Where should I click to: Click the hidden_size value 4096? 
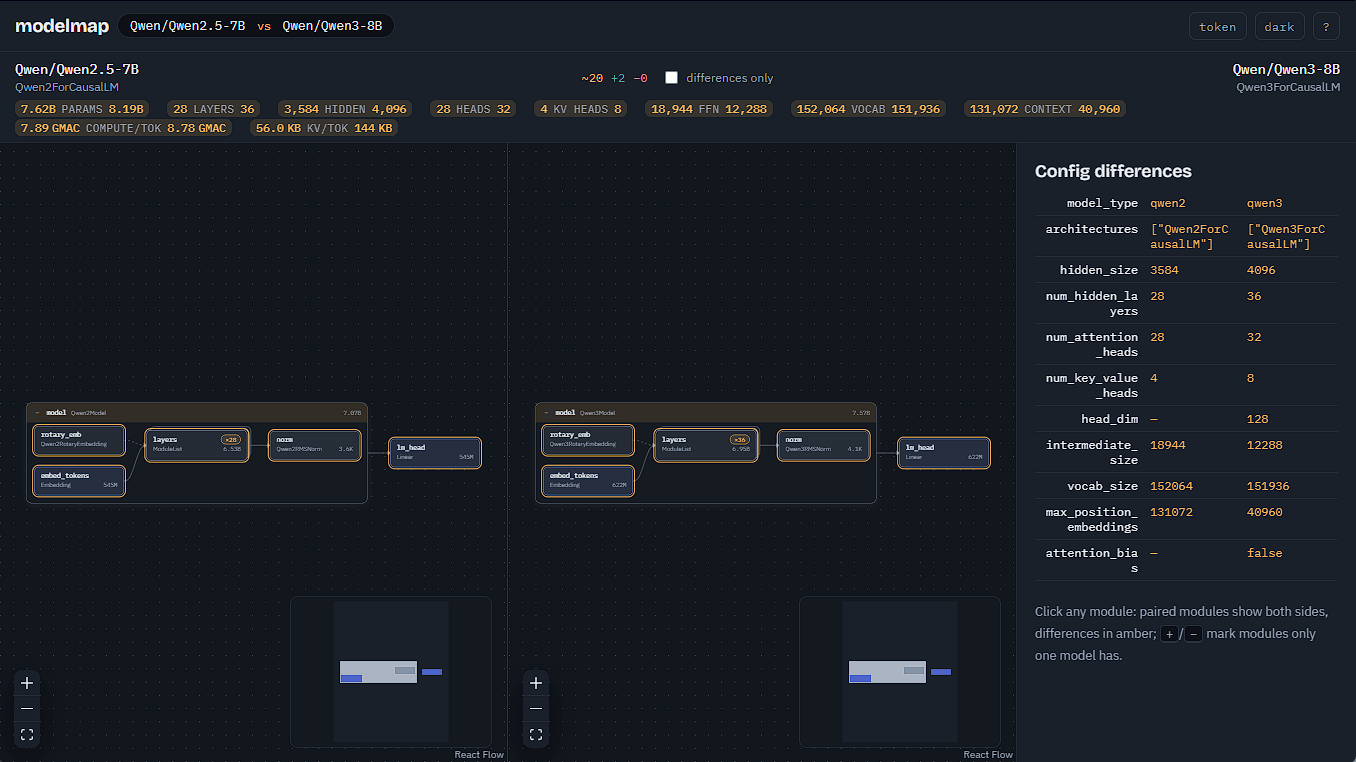coord(1261,270)
